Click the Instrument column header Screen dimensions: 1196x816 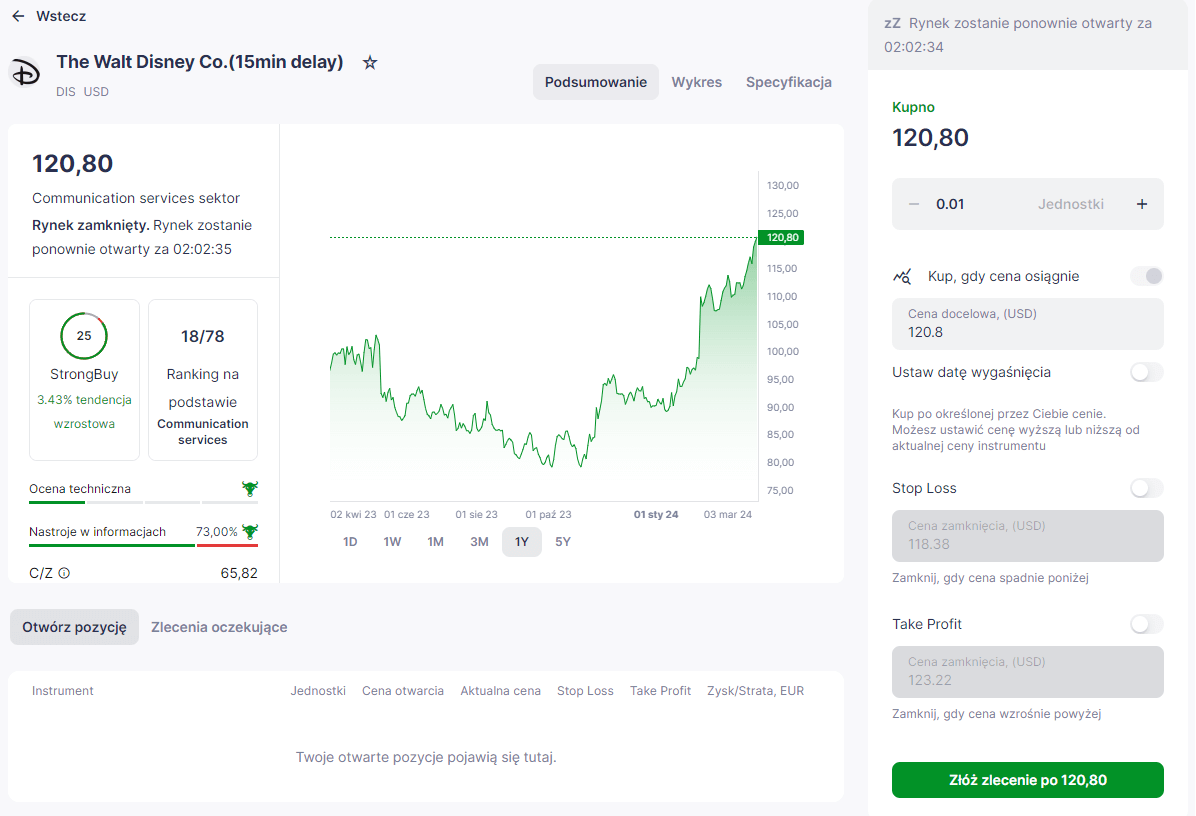(63, 691)
